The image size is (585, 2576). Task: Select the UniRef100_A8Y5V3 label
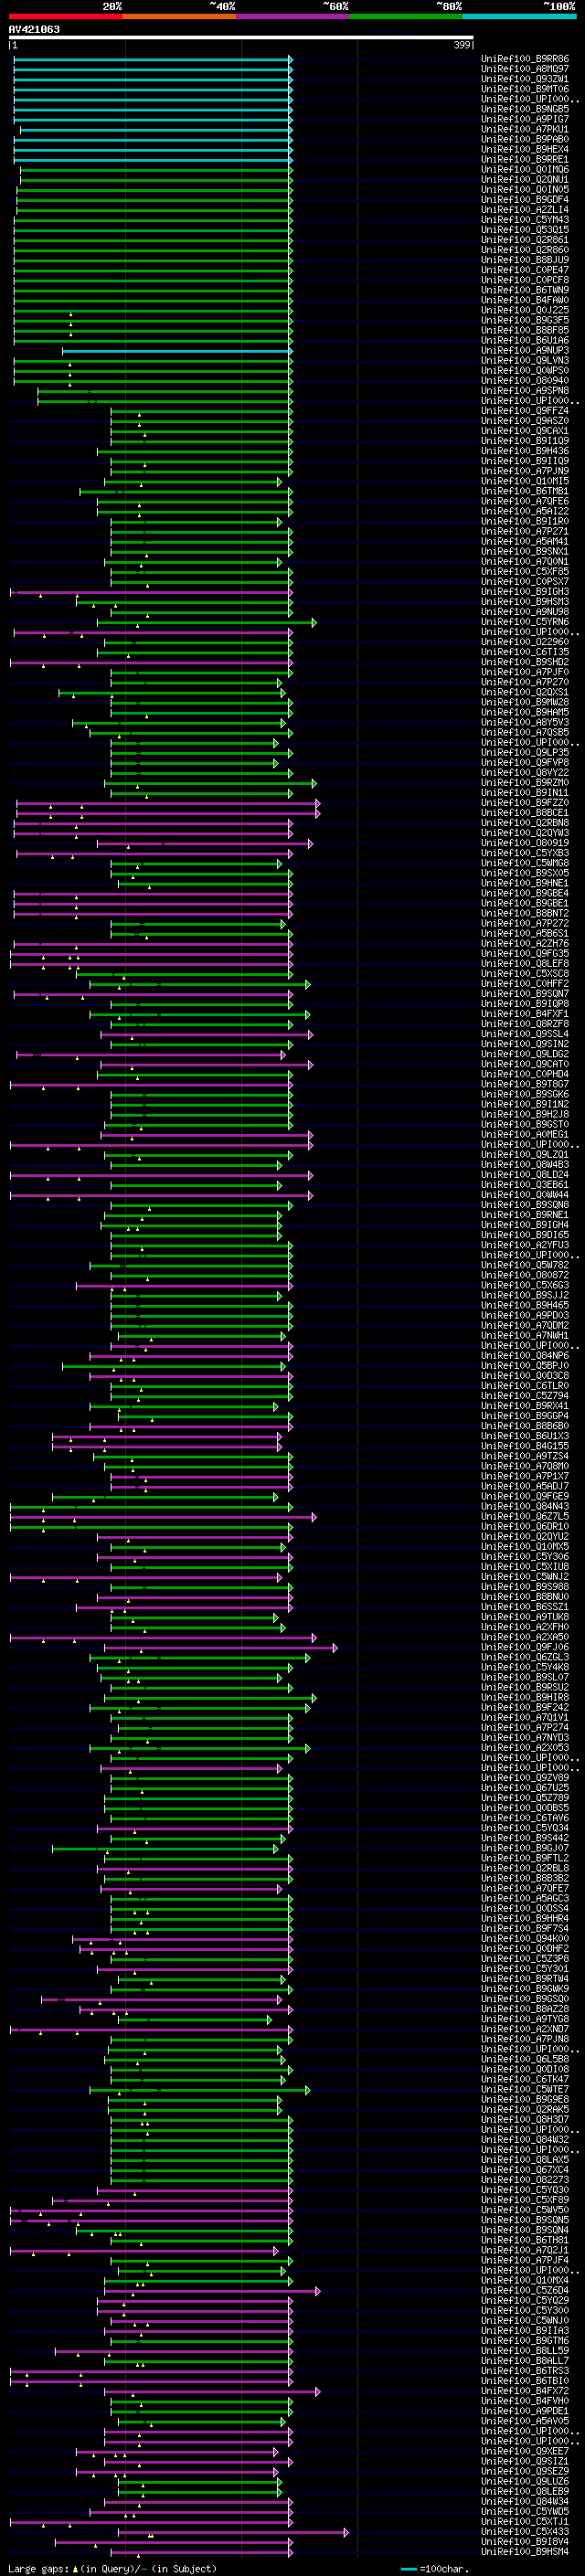click(525, 722)
